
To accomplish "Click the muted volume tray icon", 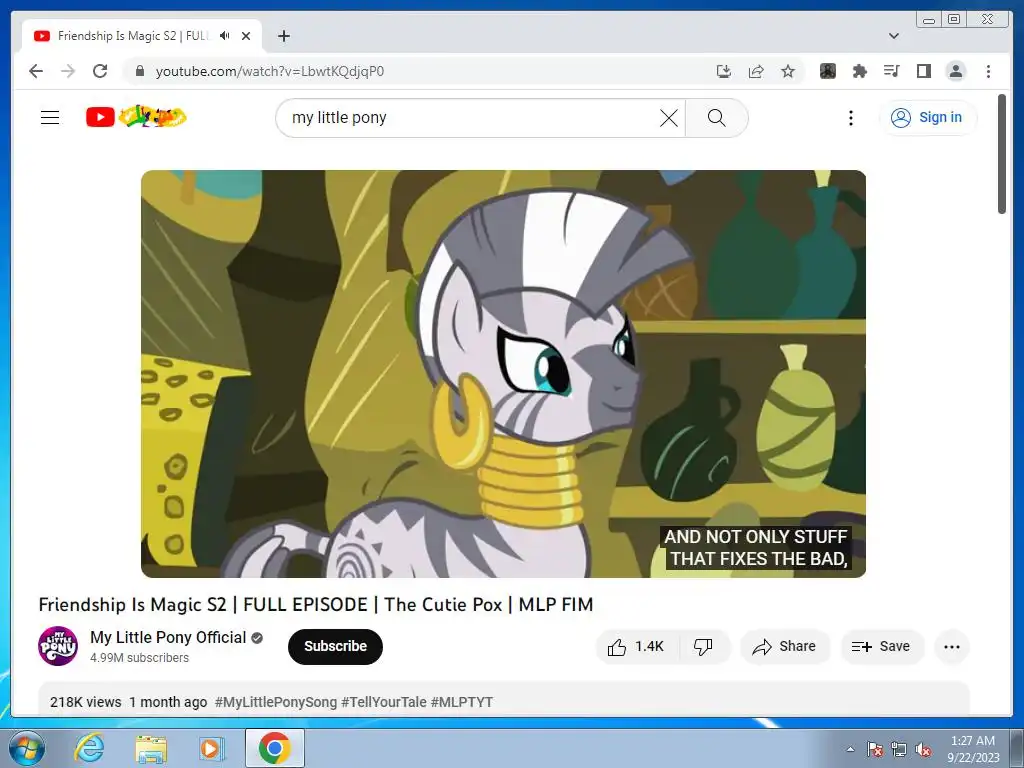I will tap(923, 749).
